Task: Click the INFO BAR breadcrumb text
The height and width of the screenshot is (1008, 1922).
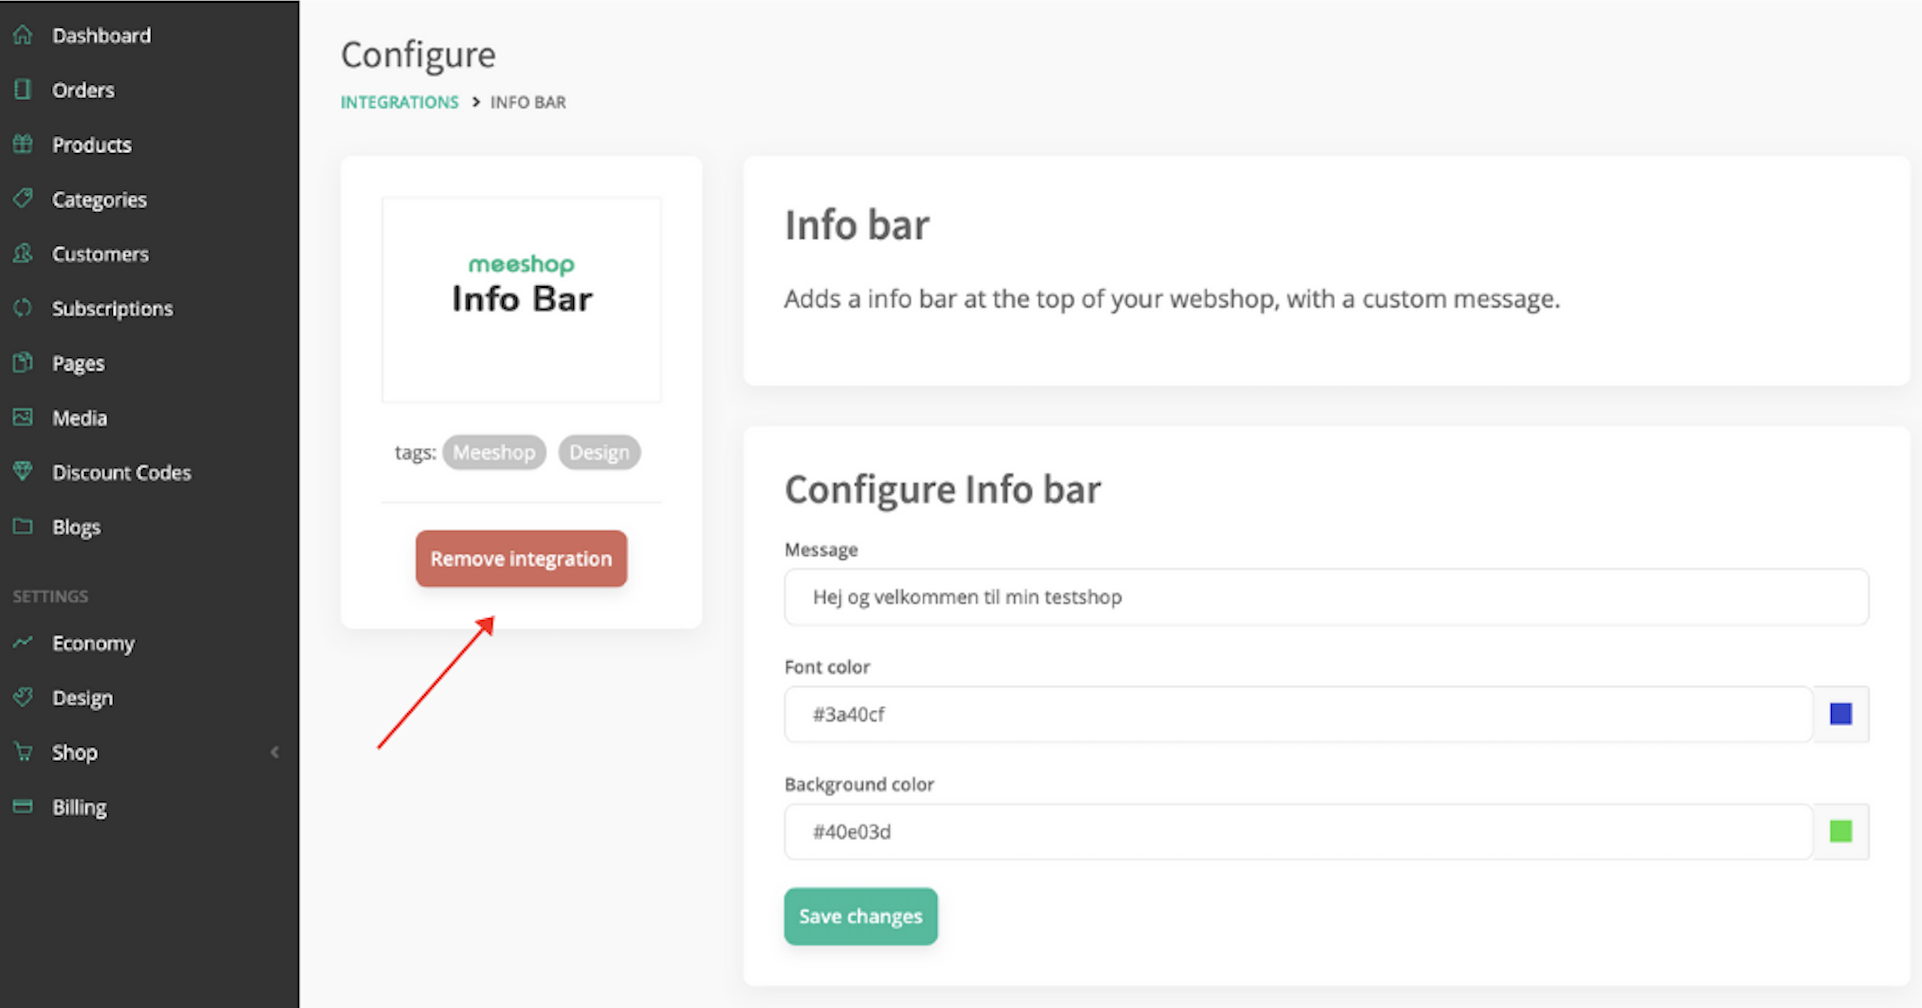Action: 528,102
